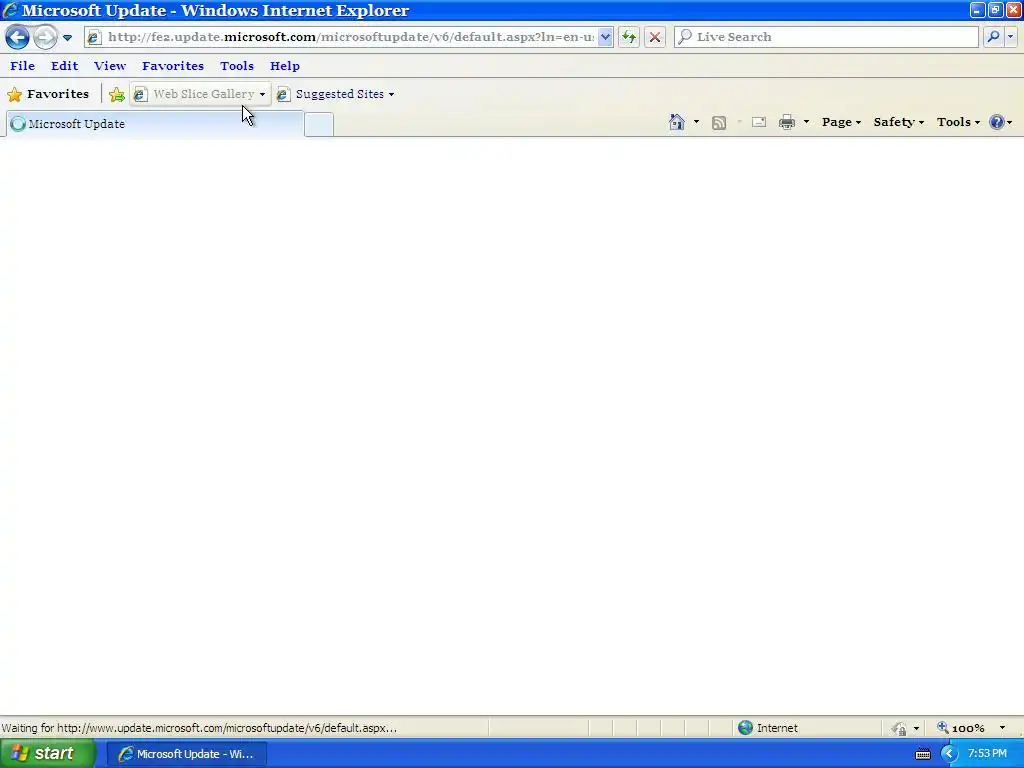1024x768 pixels.
Task: Click Add to Favorites Bar star icon
Action: click(x=117, y=95)
